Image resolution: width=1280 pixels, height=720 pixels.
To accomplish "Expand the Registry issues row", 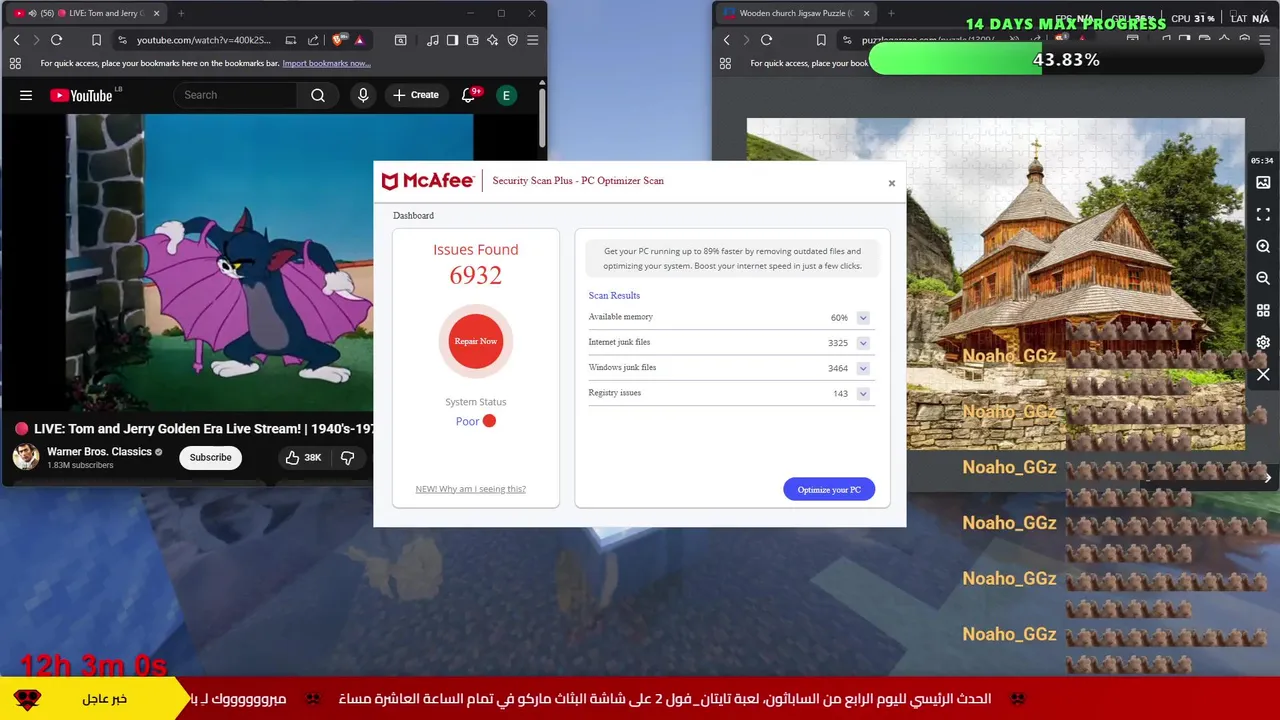I will [x=863, y=394].
